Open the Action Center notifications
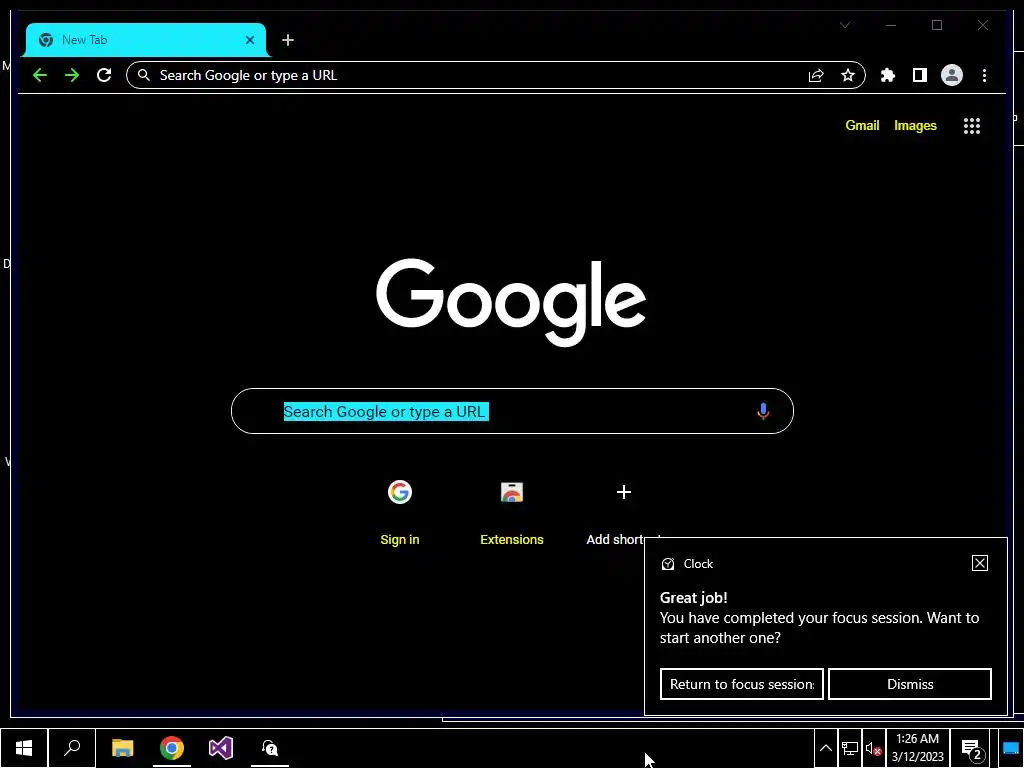The image size is (1024, 768). 972,748
